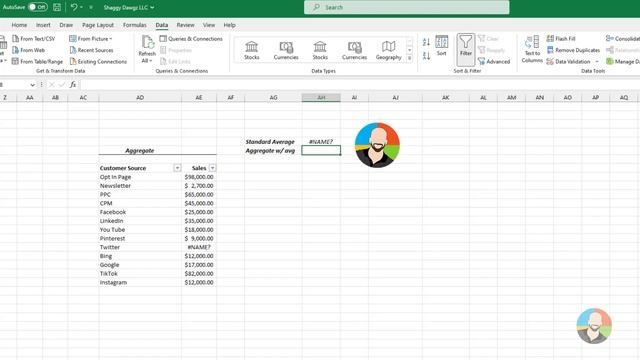Click the Flash Fill button

coord(561,39)
